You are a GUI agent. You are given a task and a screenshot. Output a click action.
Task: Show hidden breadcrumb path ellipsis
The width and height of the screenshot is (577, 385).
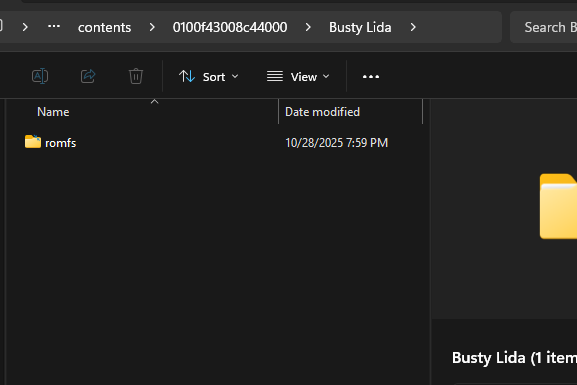click(x=54, y=26)
